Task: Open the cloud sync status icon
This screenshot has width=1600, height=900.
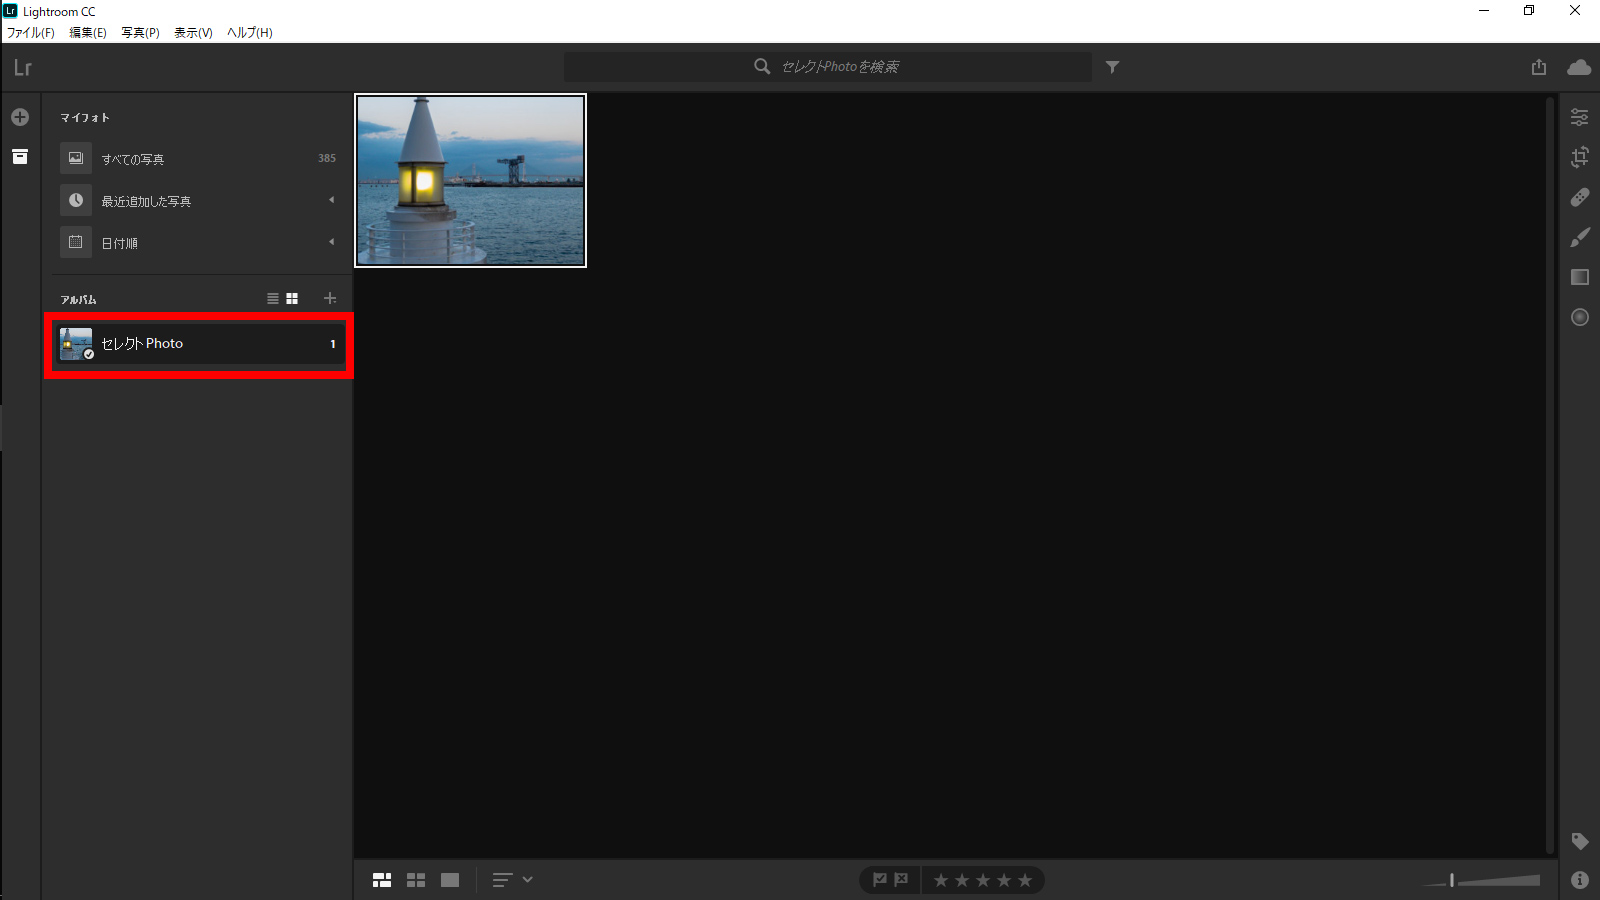Action: [x=1580, y=67]
